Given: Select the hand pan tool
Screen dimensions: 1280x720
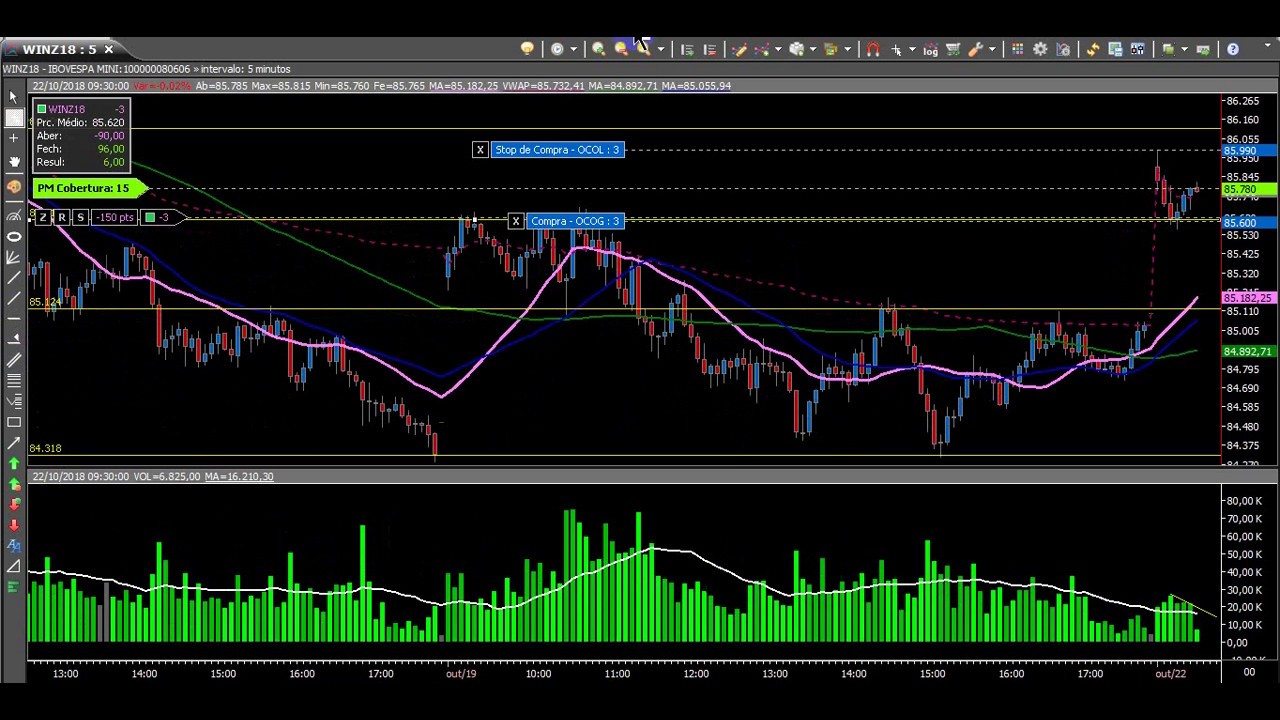Looking at the screenshot, I should [14, 162].
